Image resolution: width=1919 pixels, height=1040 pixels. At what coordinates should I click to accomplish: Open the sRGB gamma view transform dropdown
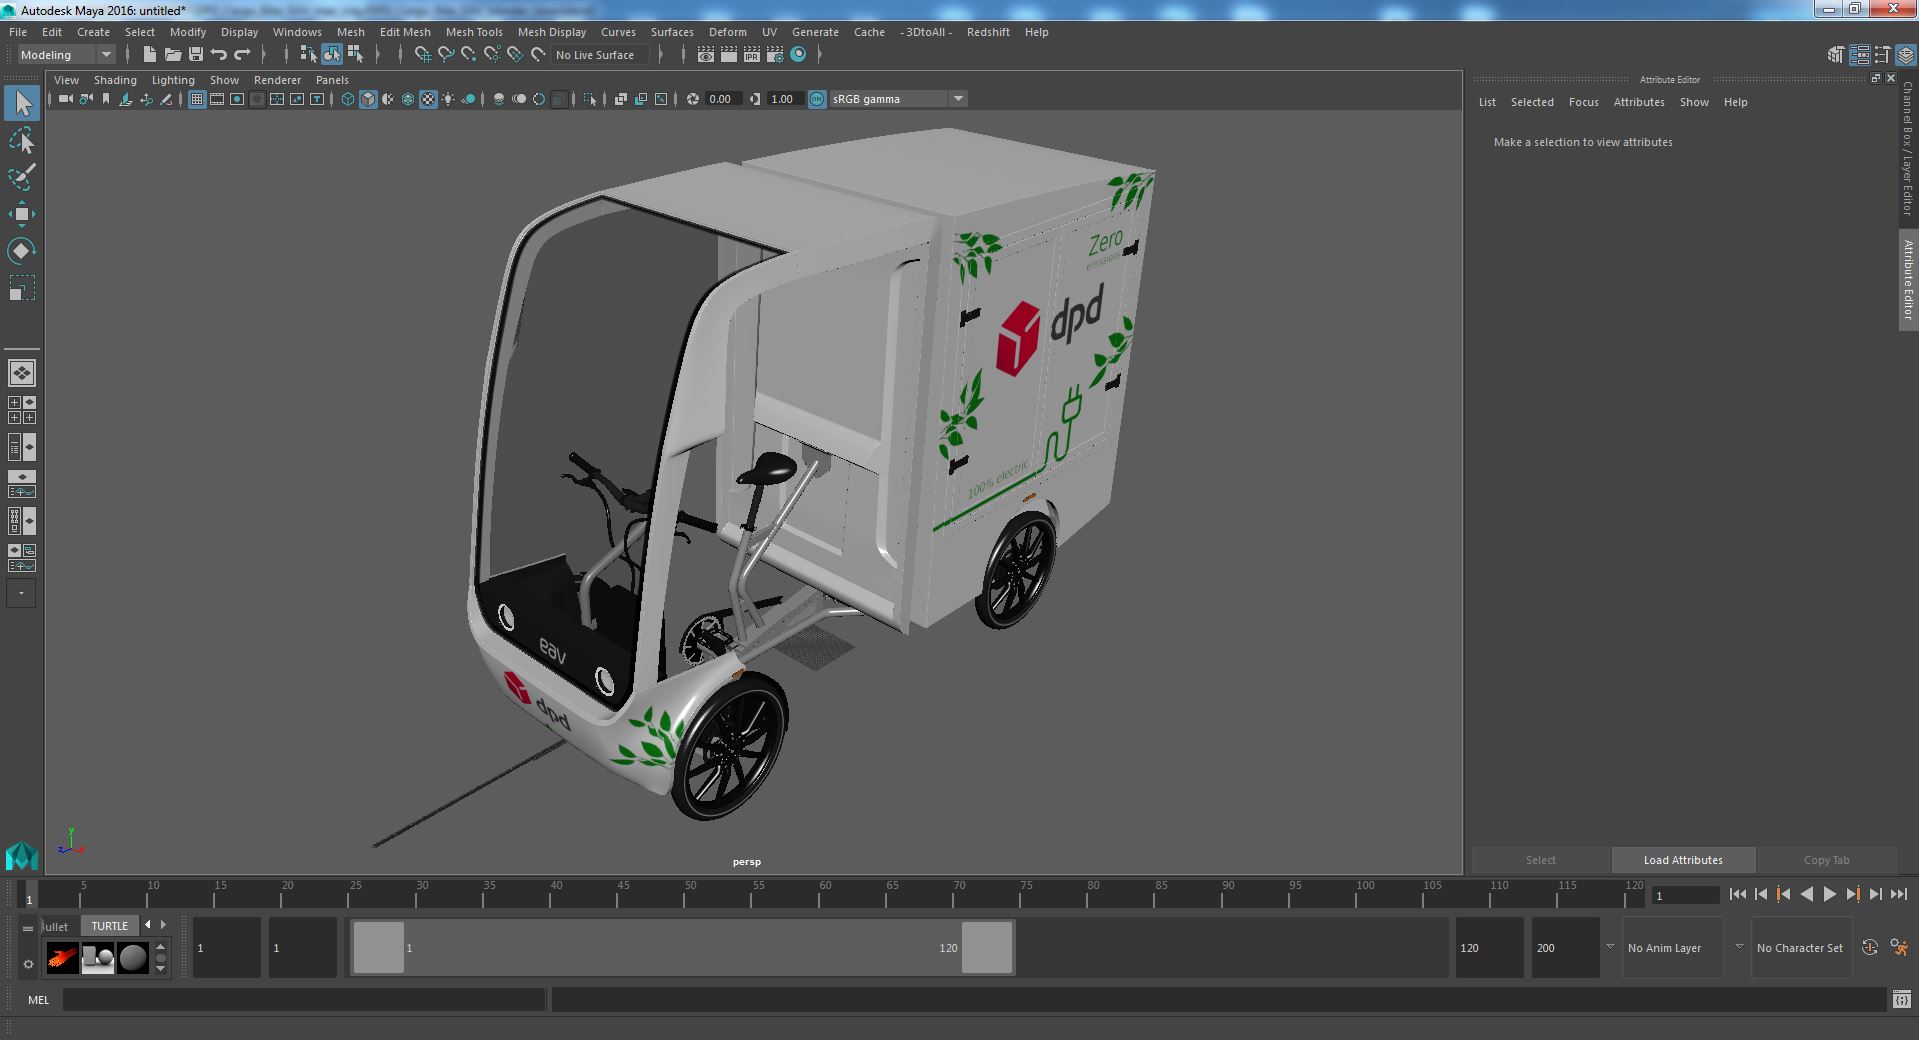pyautogui.click(x=898, y=99)
